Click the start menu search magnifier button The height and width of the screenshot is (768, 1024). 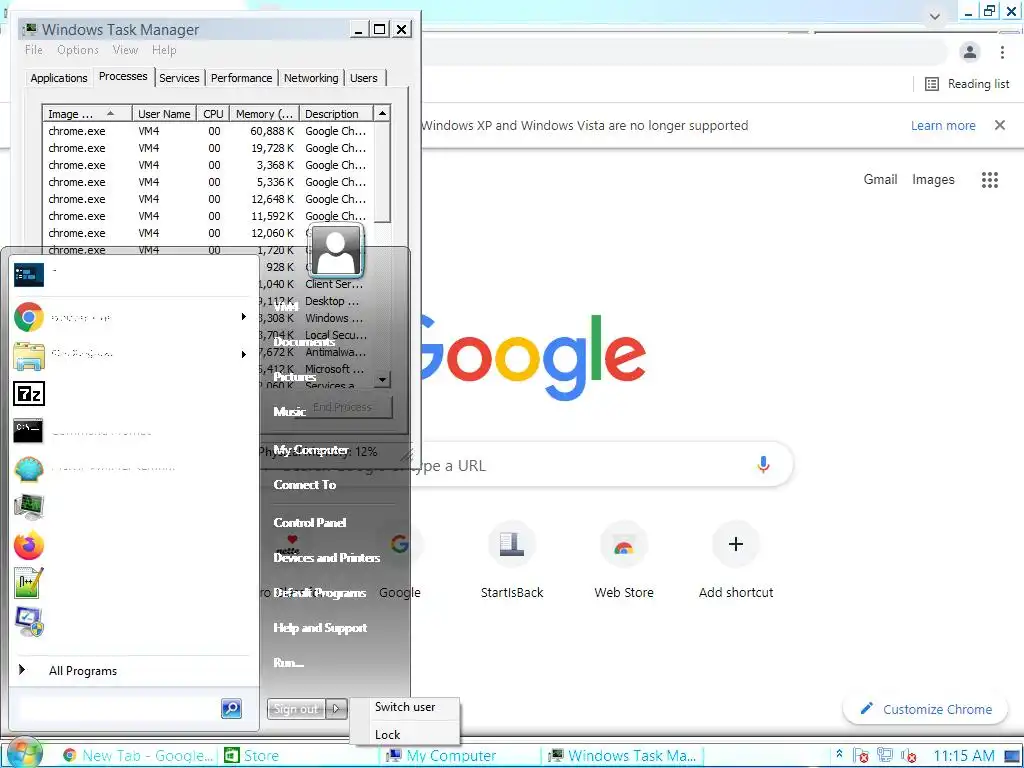tap(231, 709)
